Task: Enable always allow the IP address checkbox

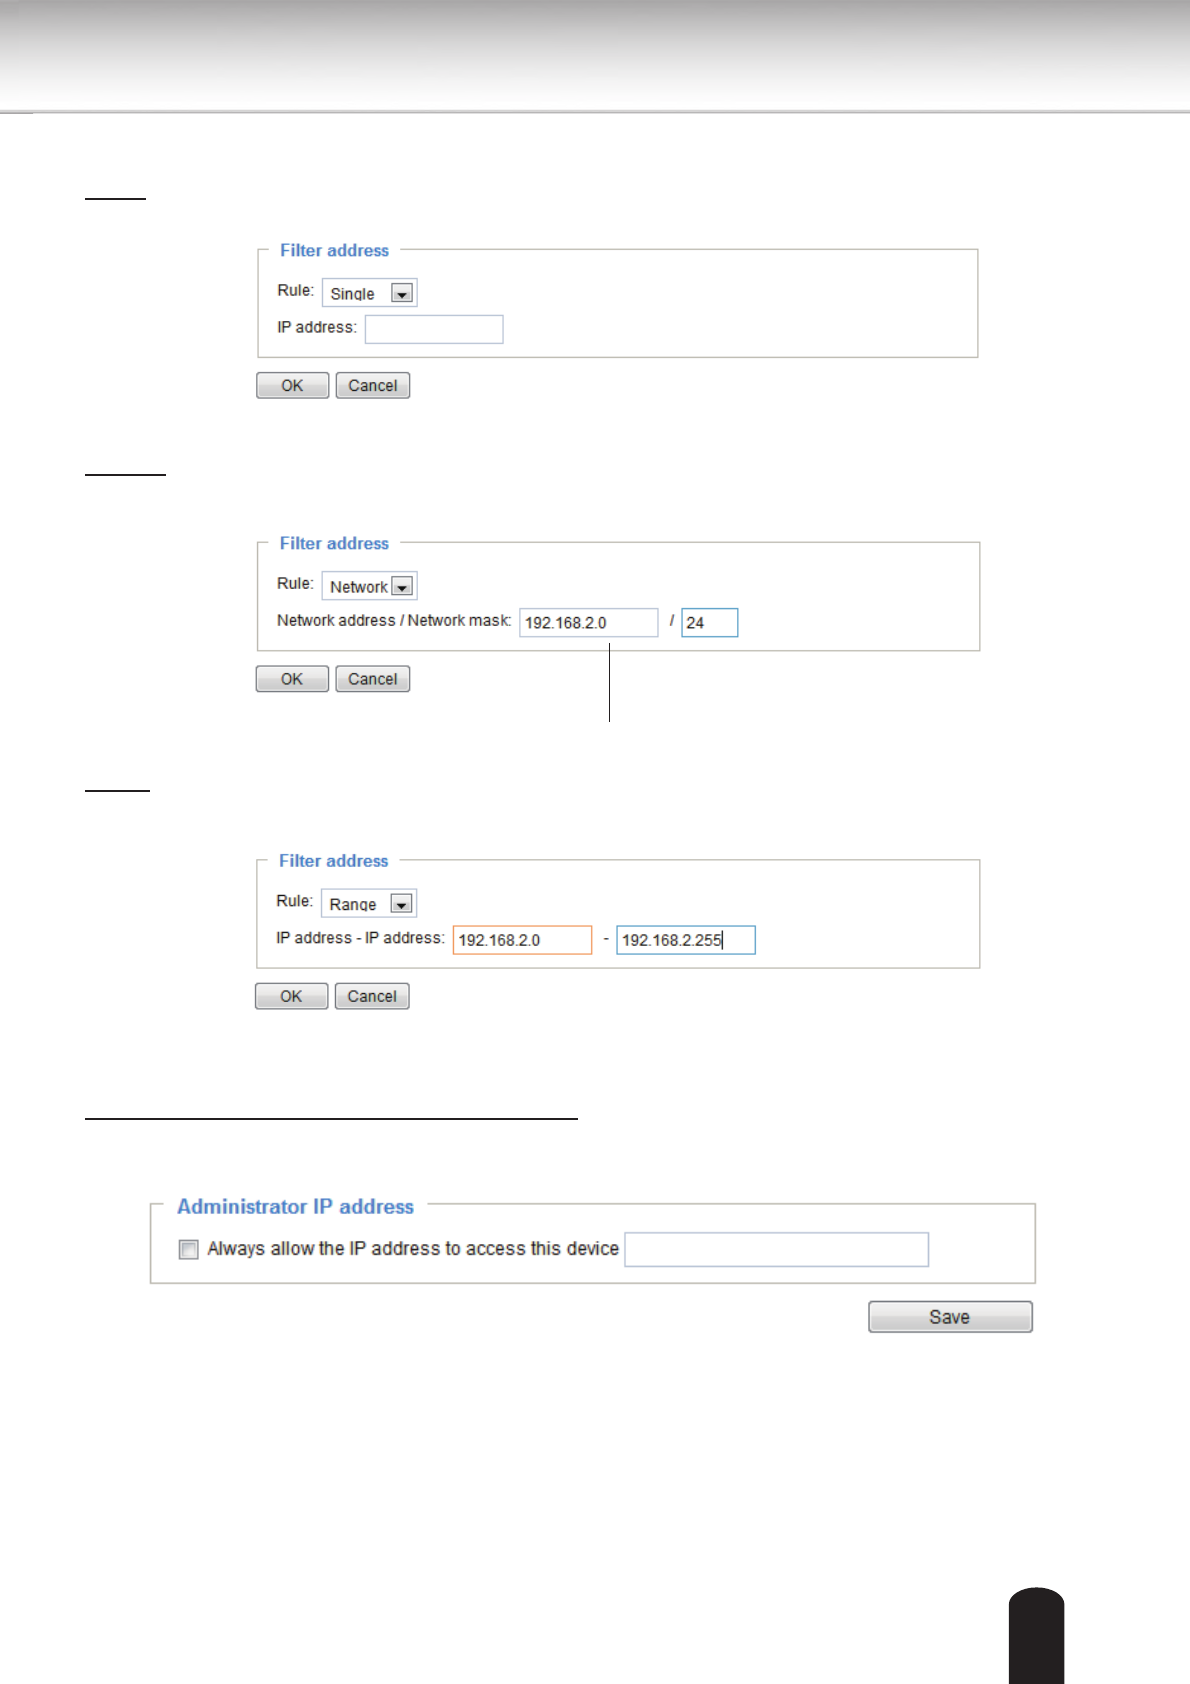Action: [x=189, y=1249]
